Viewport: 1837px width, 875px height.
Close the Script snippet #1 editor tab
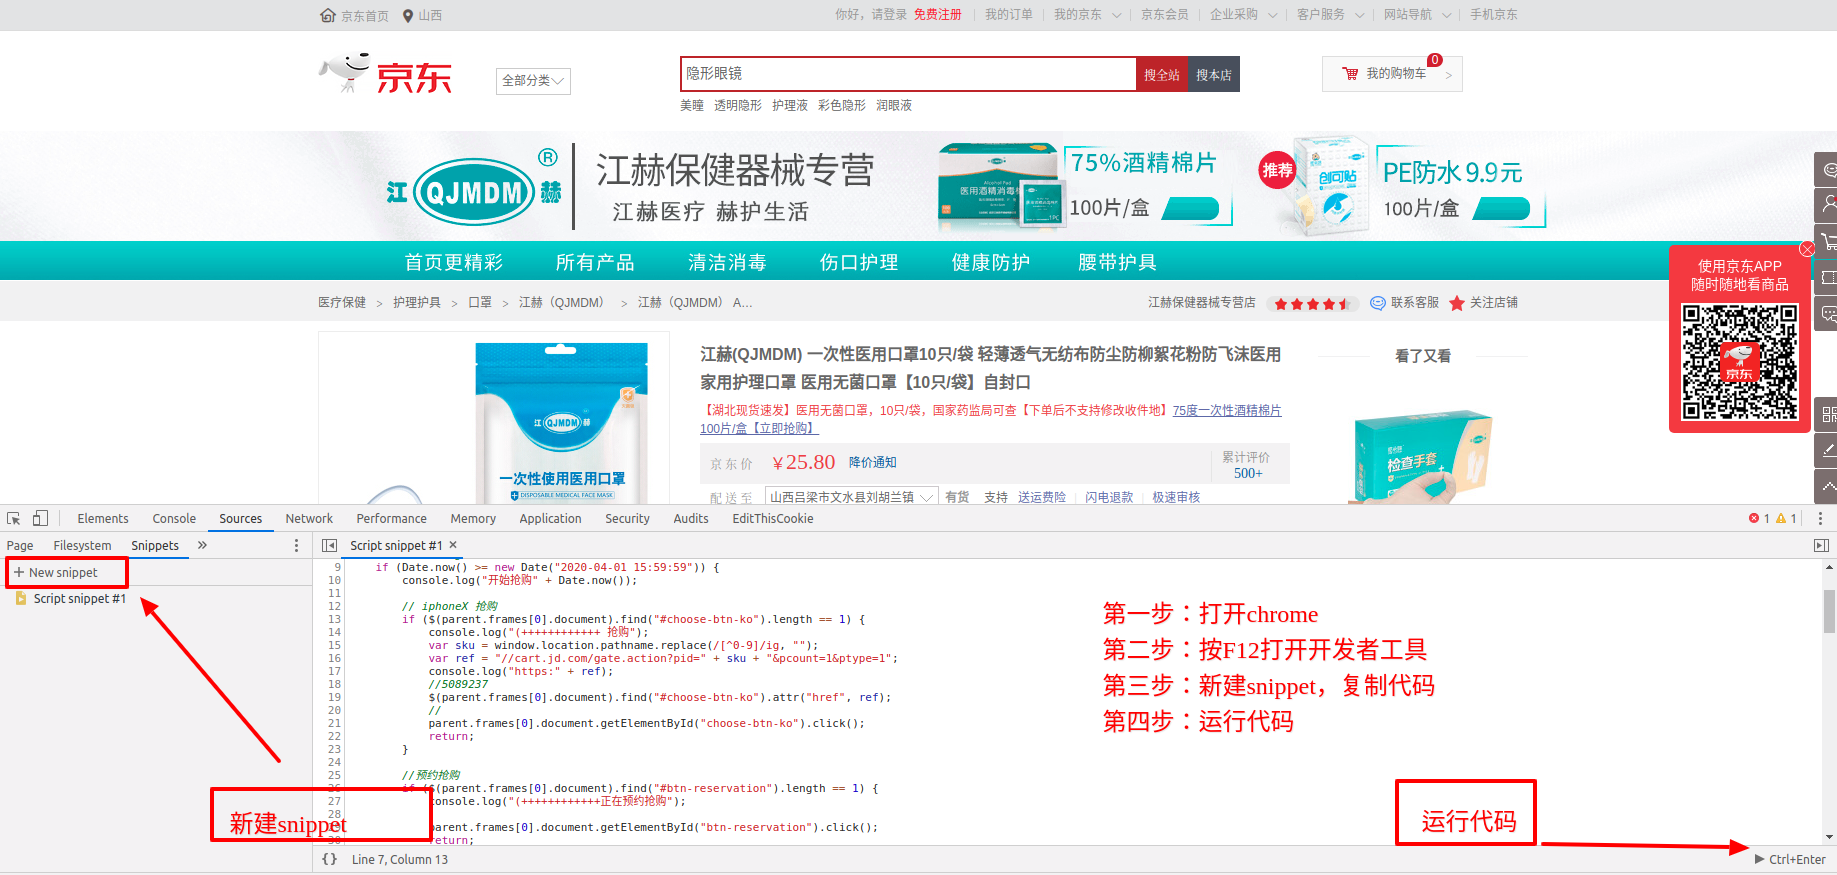pyautogui.click(x=453, y=545)
